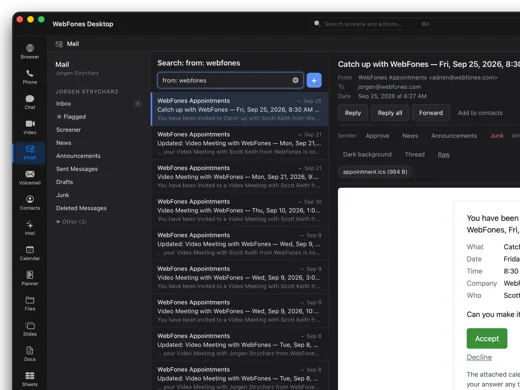The image size is (520, 390).
Task: Open the Voicemail icon
Action: (30, 174)
